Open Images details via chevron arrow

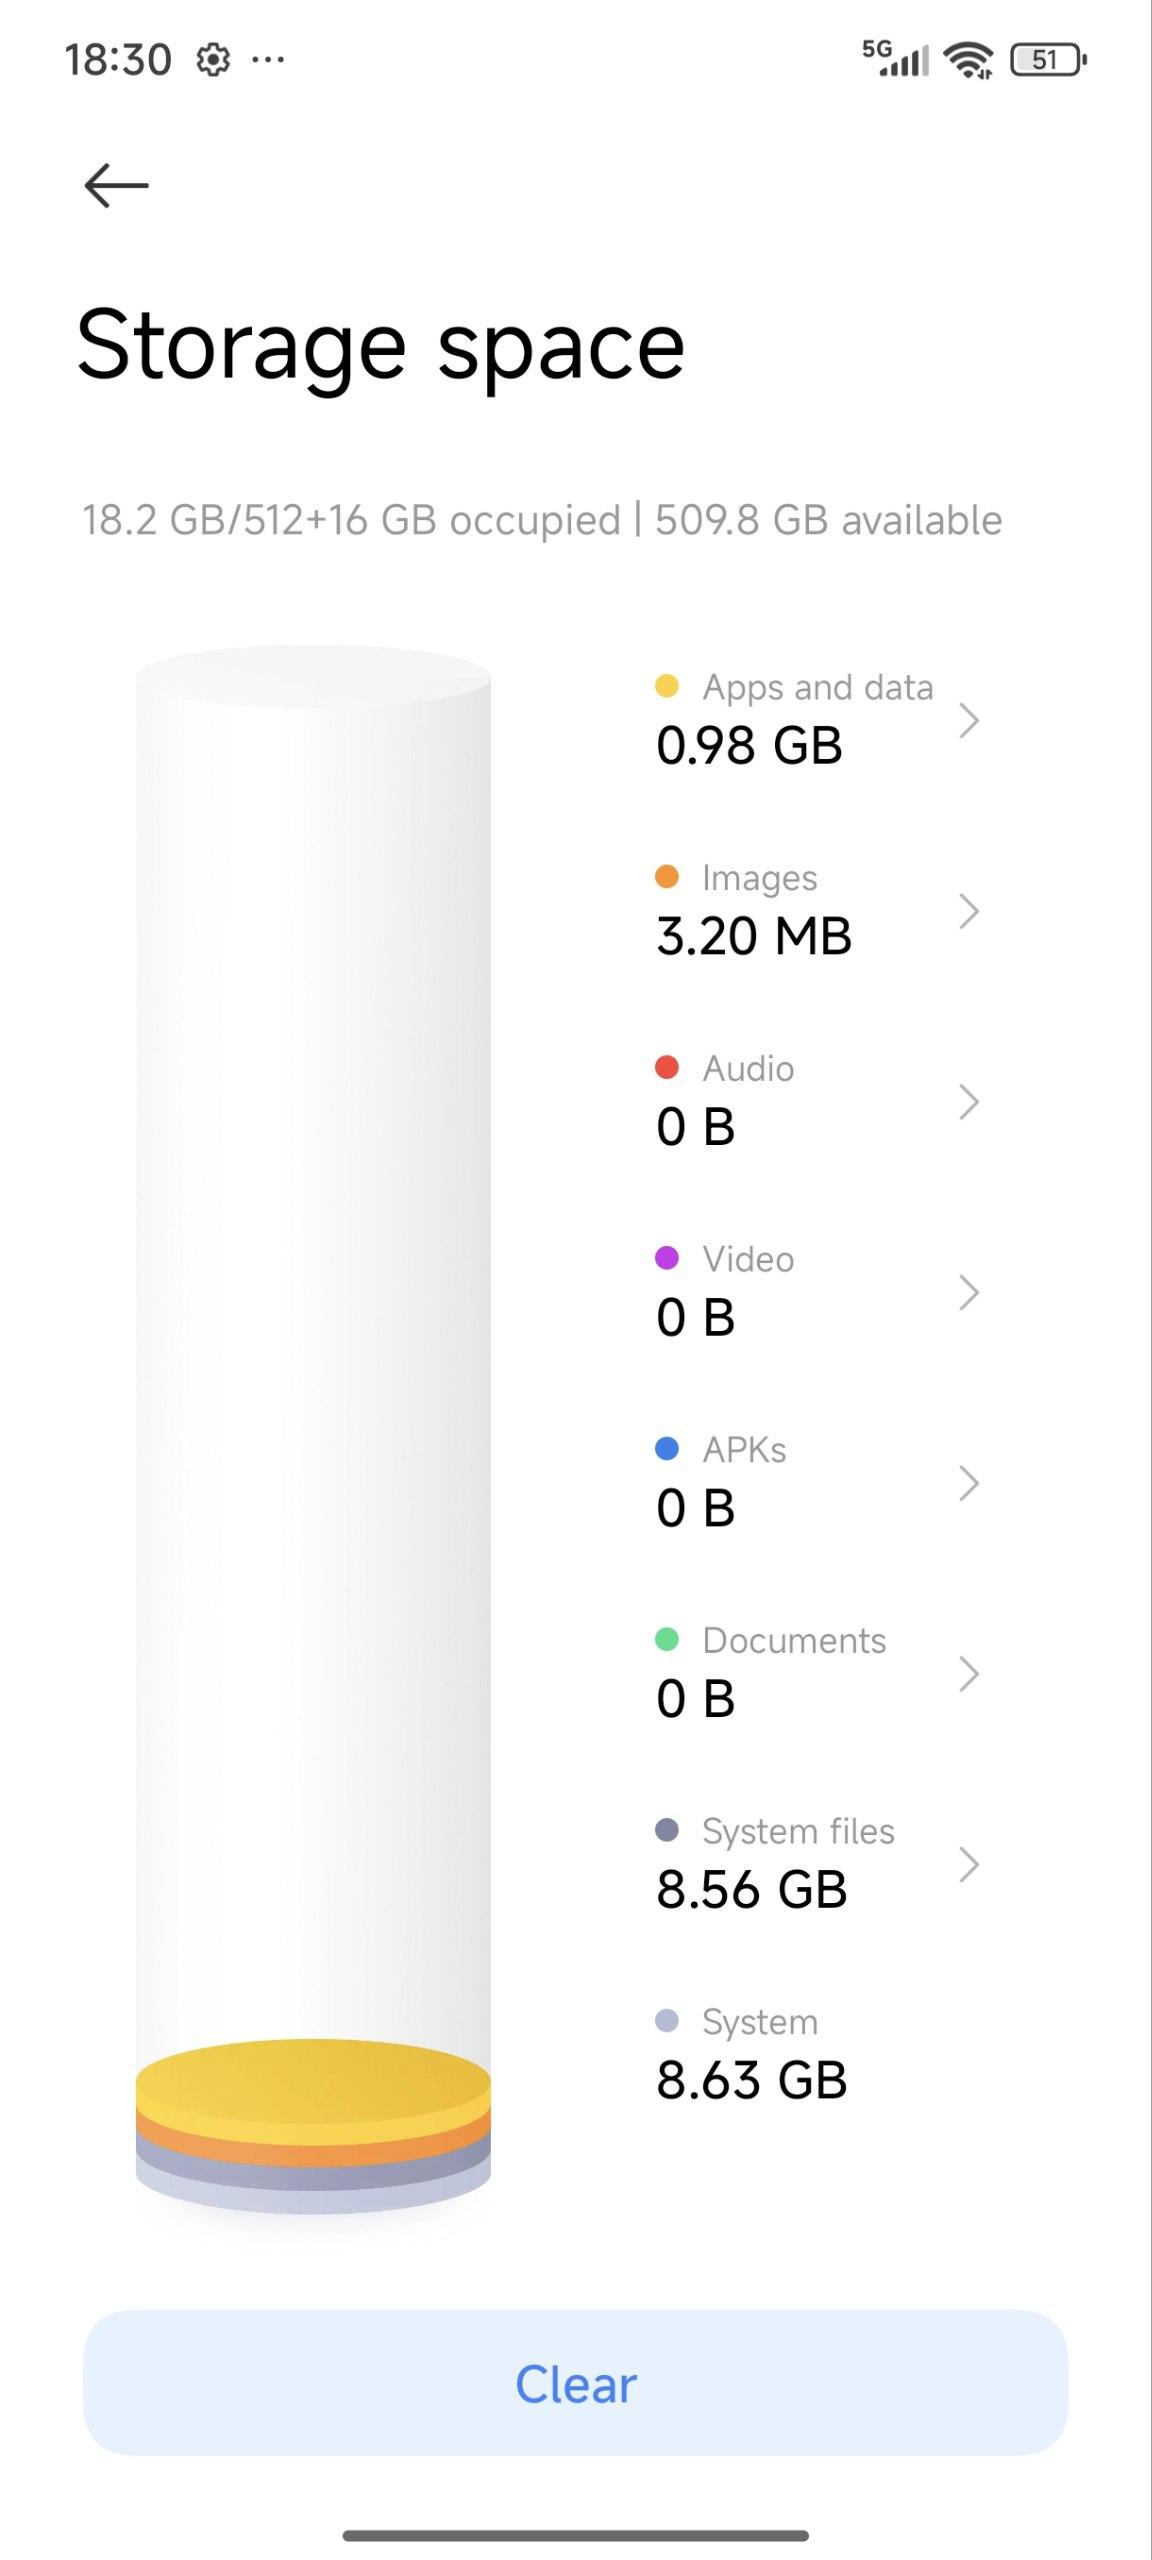(967, 911)
